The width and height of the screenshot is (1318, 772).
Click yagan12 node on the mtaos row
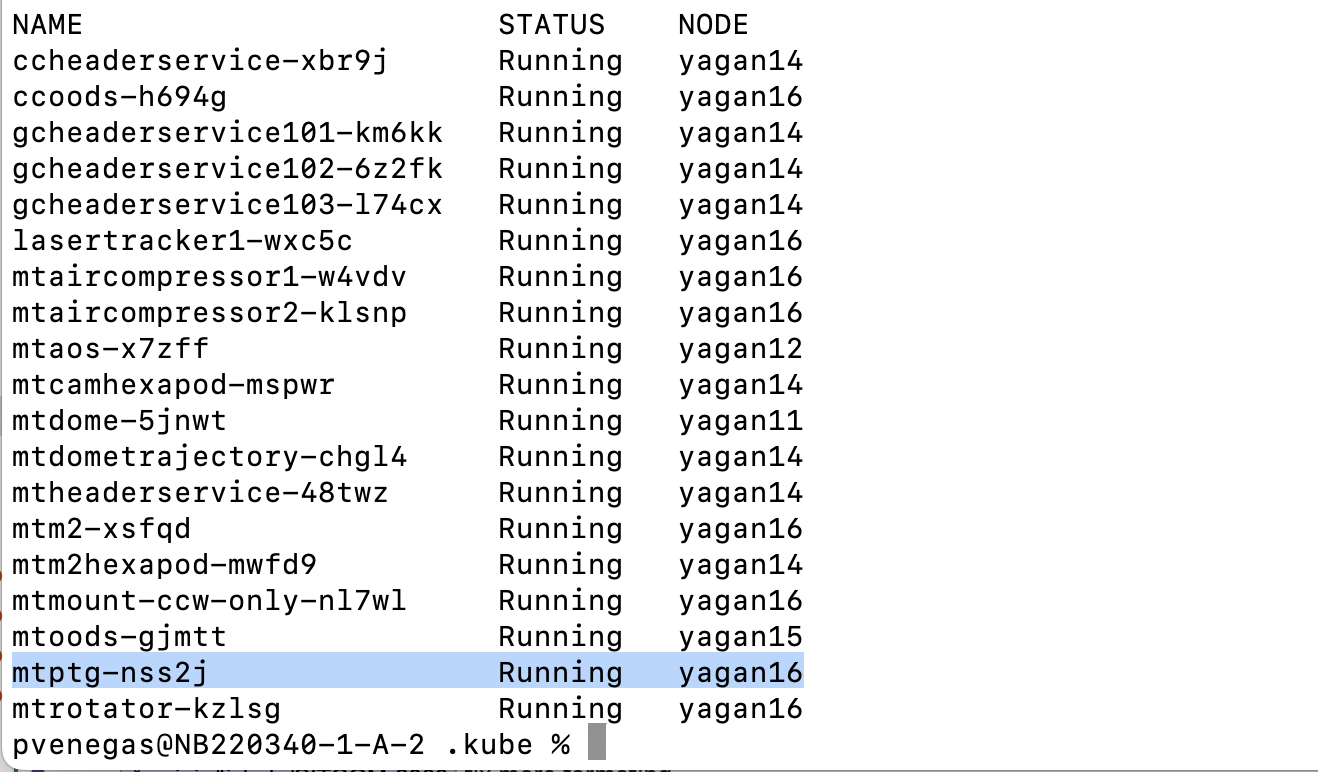pyautogui.click(x=740, y=348)
